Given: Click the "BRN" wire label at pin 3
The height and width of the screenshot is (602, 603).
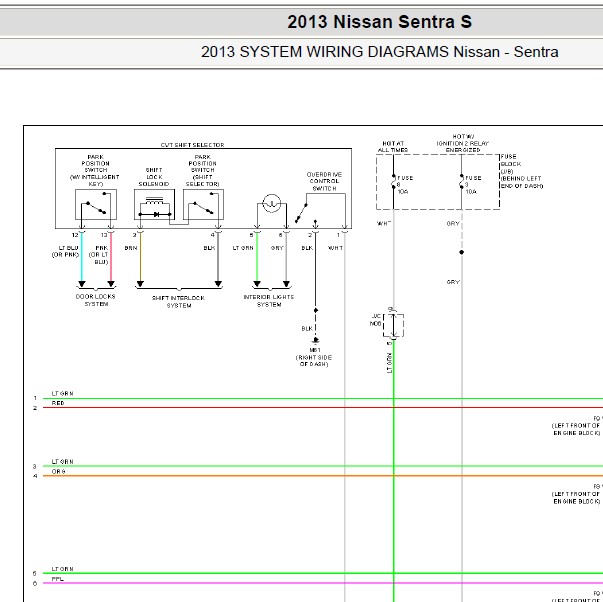Looking at the screenshot, I should click(131, 248).
